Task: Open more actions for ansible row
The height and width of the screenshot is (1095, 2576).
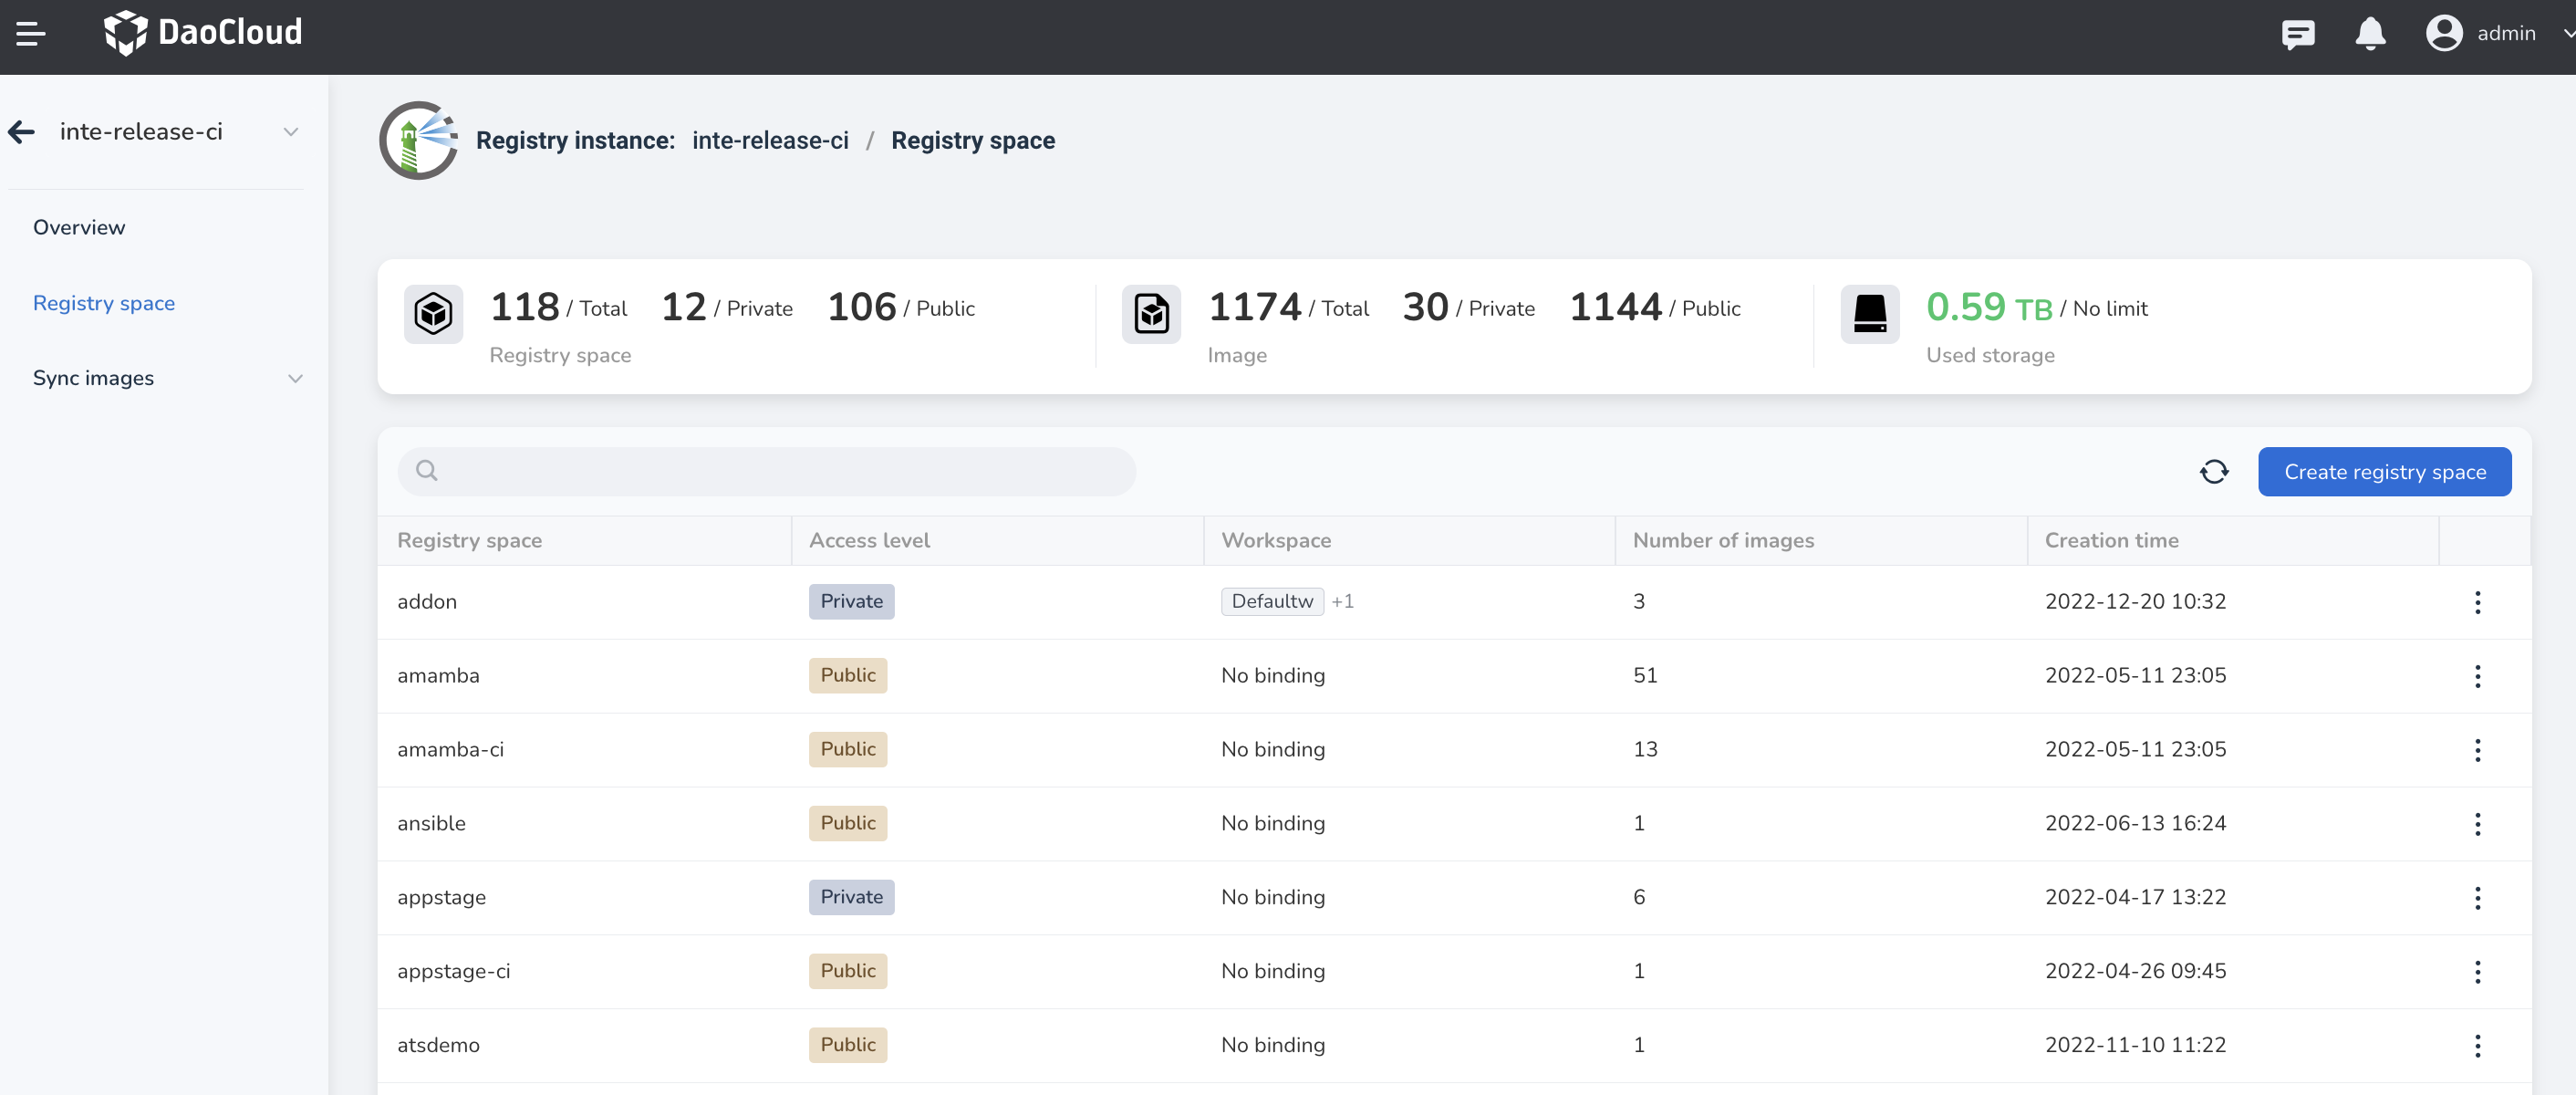Action: (x=2477, y=824)
